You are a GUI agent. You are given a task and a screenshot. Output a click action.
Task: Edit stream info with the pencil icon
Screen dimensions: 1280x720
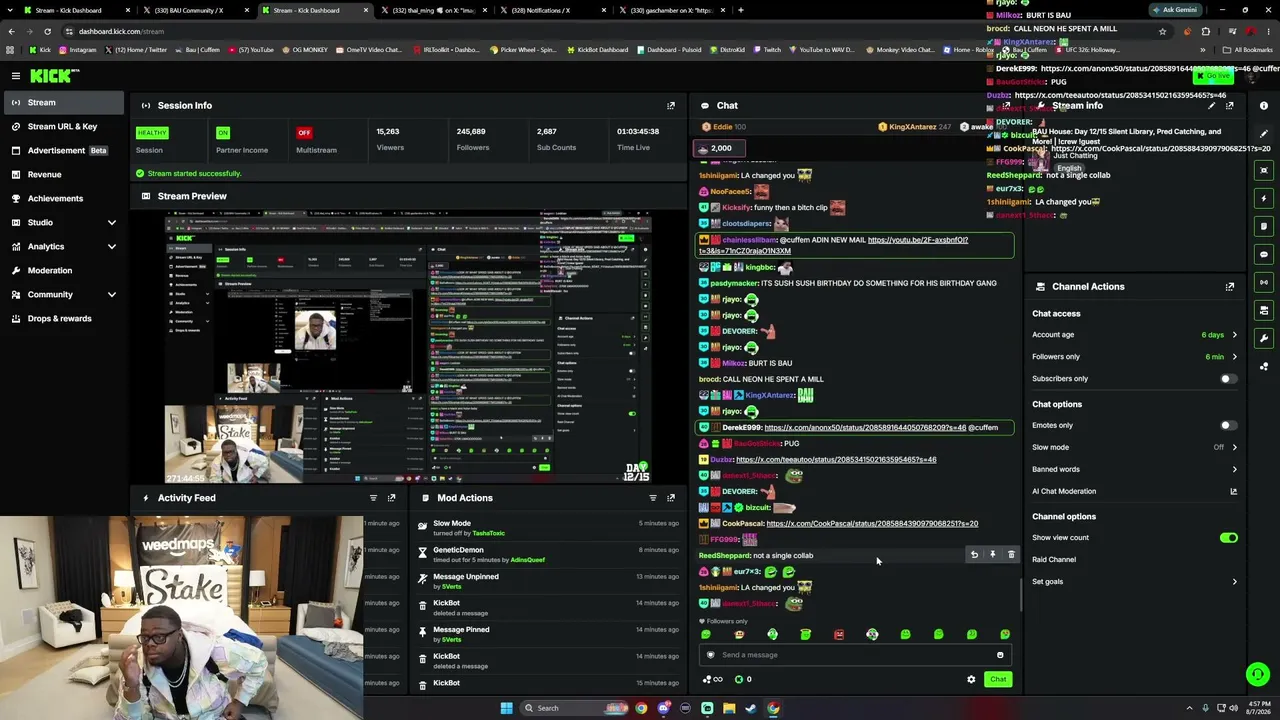[1212, 106]
